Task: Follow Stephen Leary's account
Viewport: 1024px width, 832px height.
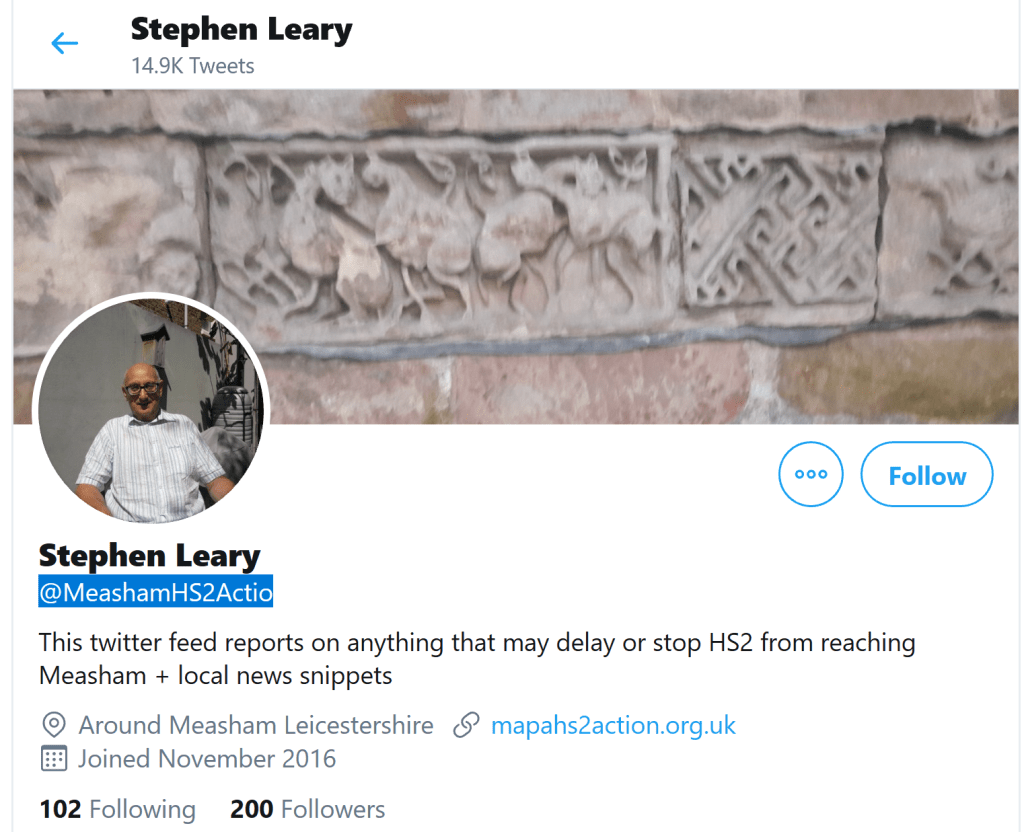Action: click(x=927, y=474)
